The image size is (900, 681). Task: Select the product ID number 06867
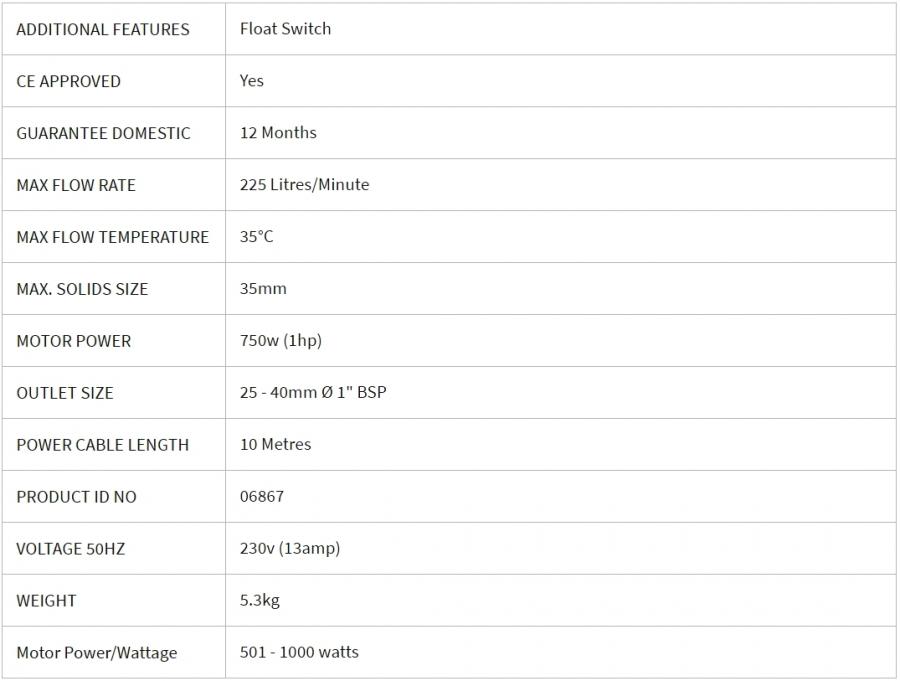click(262, 497)
